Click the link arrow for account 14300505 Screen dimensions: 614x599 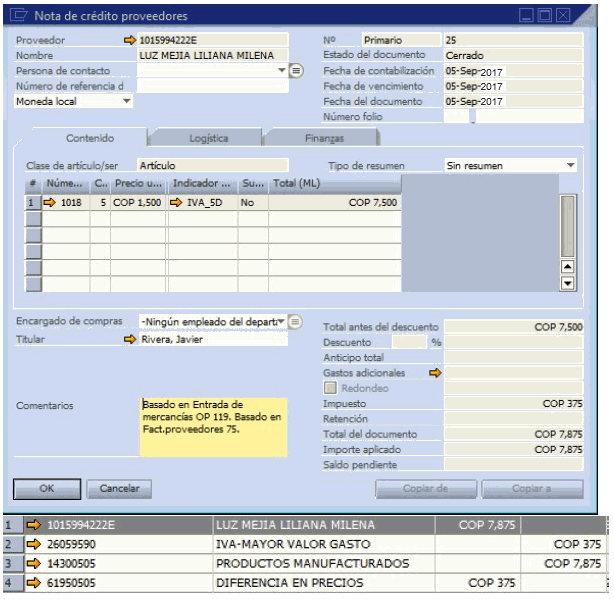34,564
